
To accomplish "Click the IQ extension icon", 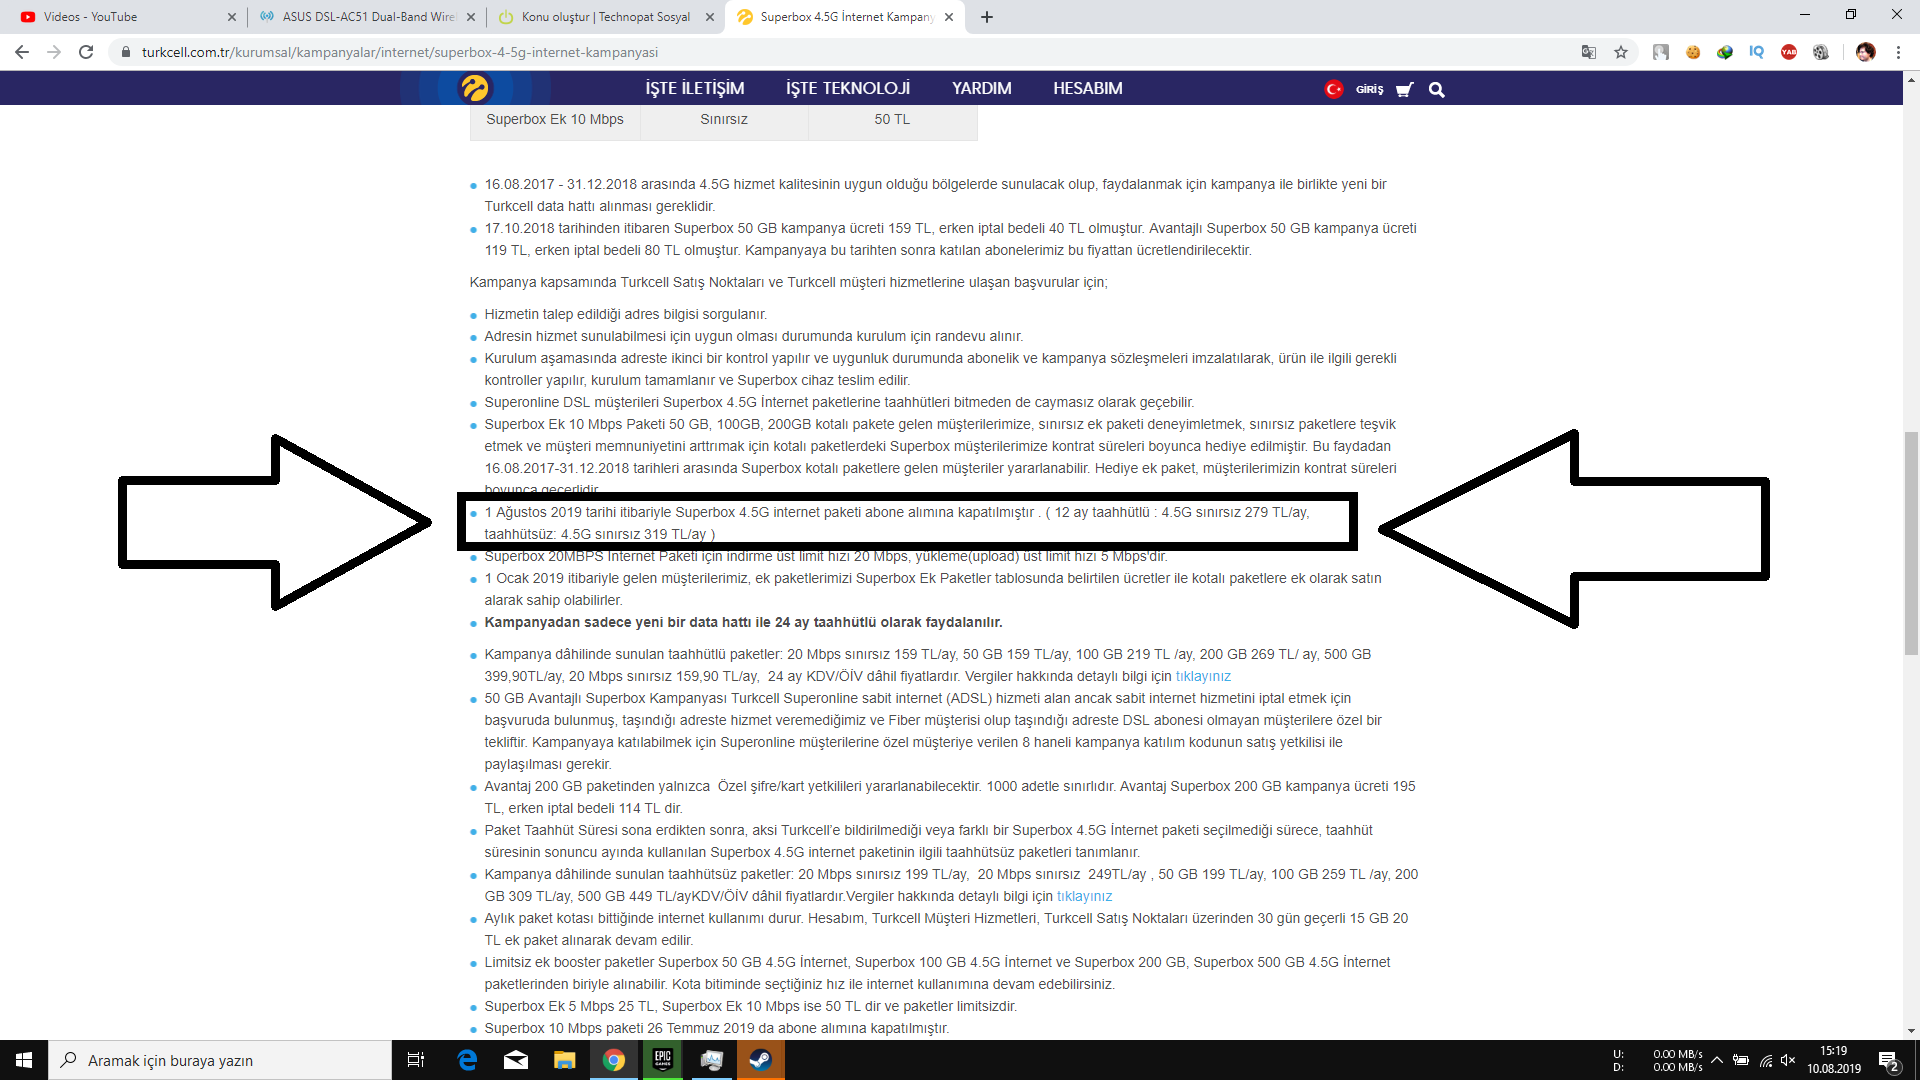I will click(x=1757, y=52).
